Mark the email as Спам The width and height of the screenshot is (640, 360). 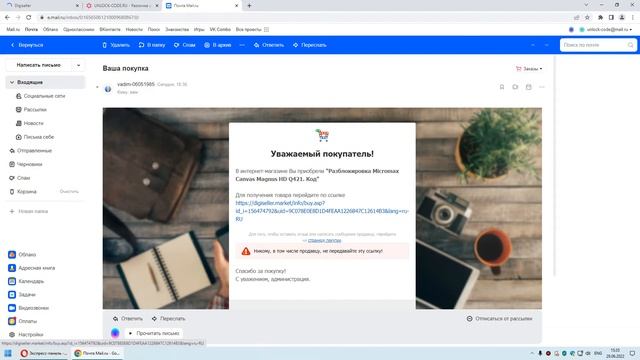point(185,45)
